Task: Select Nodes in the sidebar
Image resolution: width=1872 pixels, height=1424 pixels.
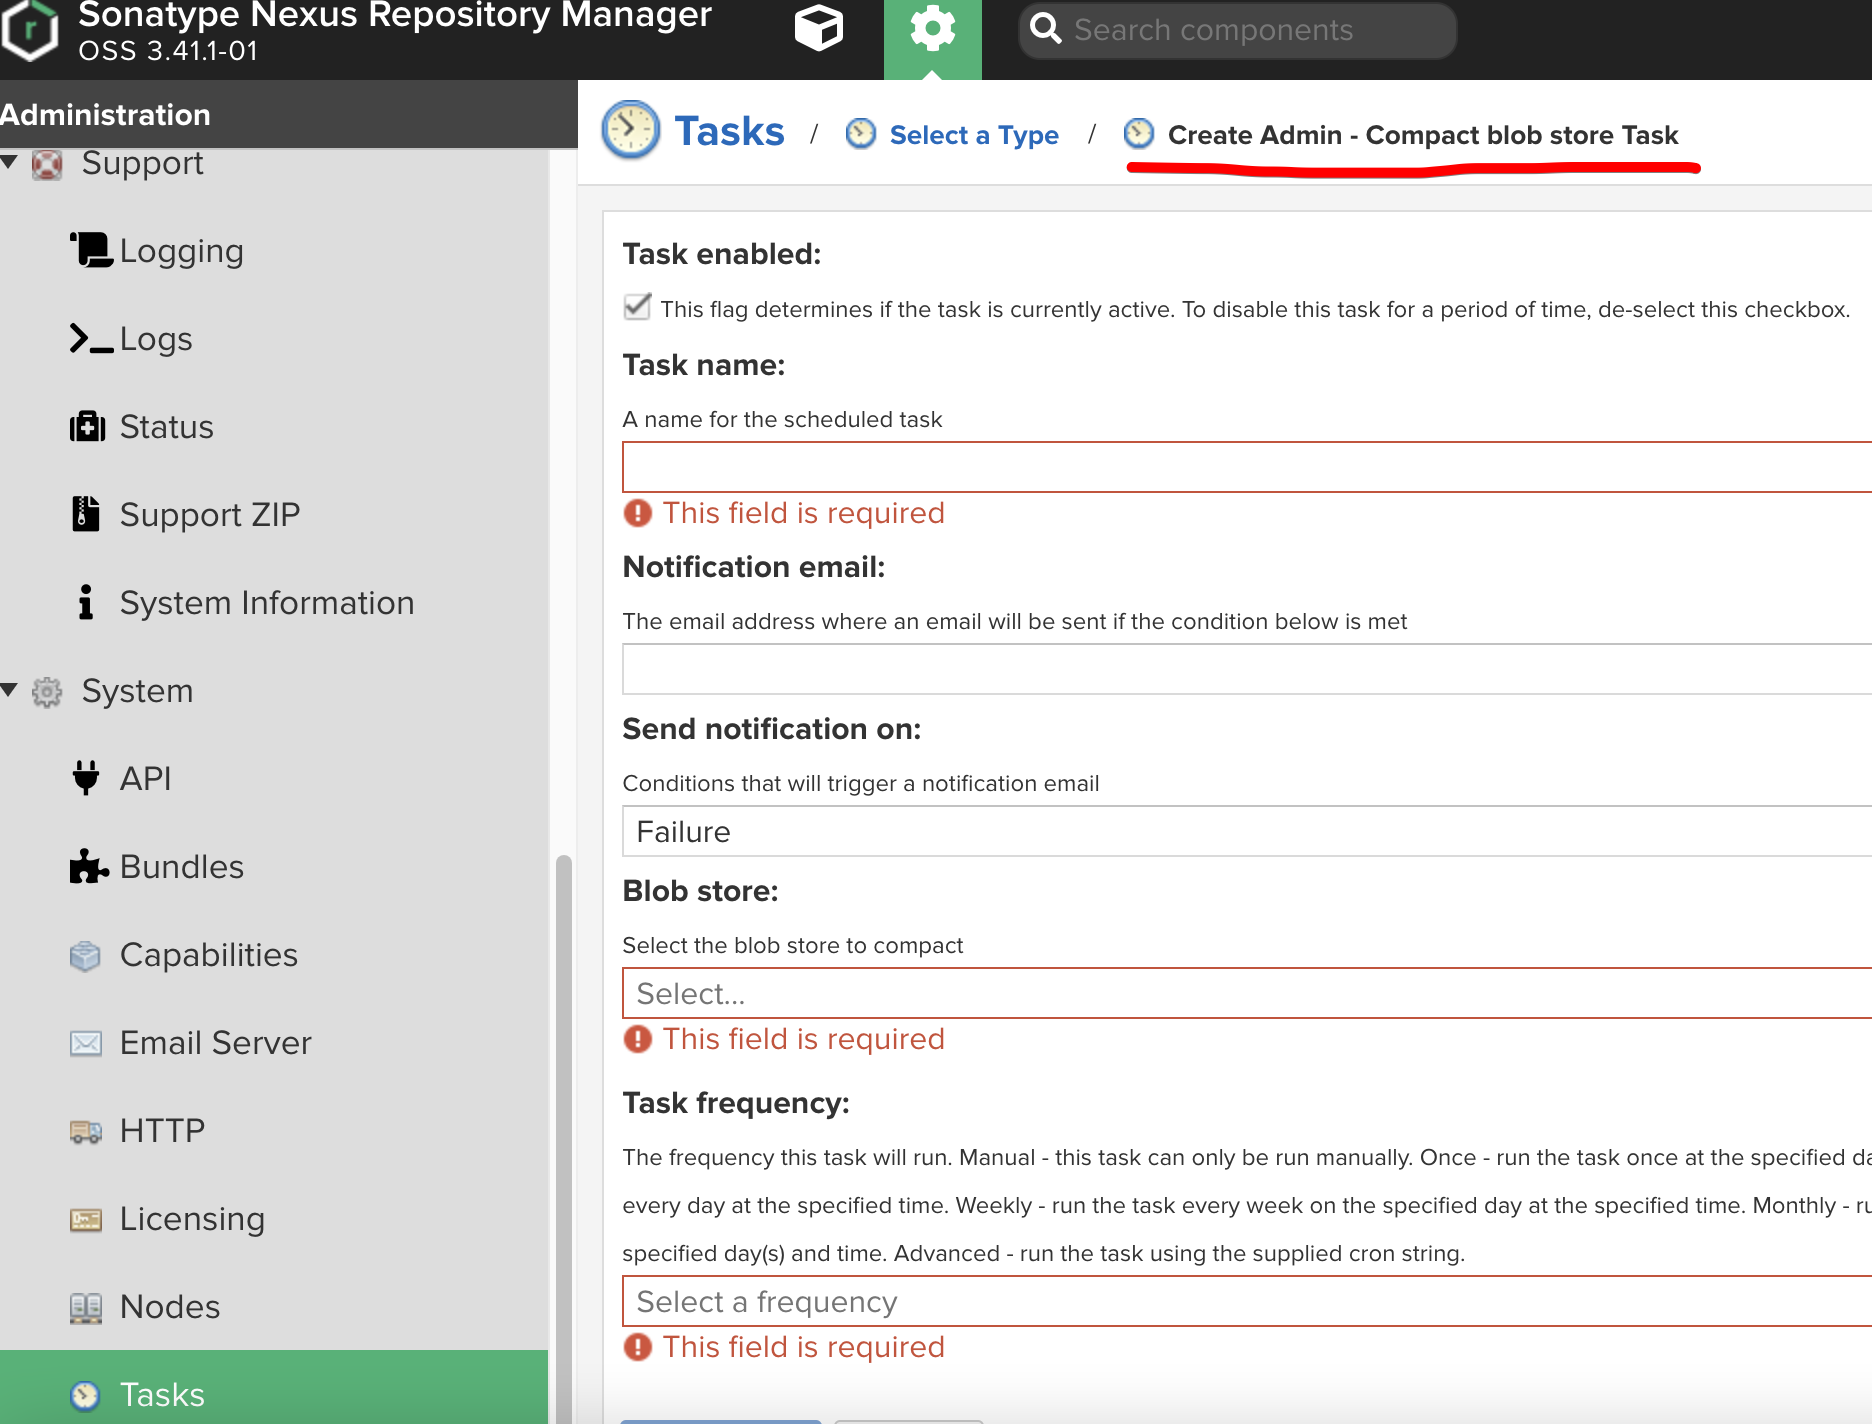Action: [x=170, y=1307]
